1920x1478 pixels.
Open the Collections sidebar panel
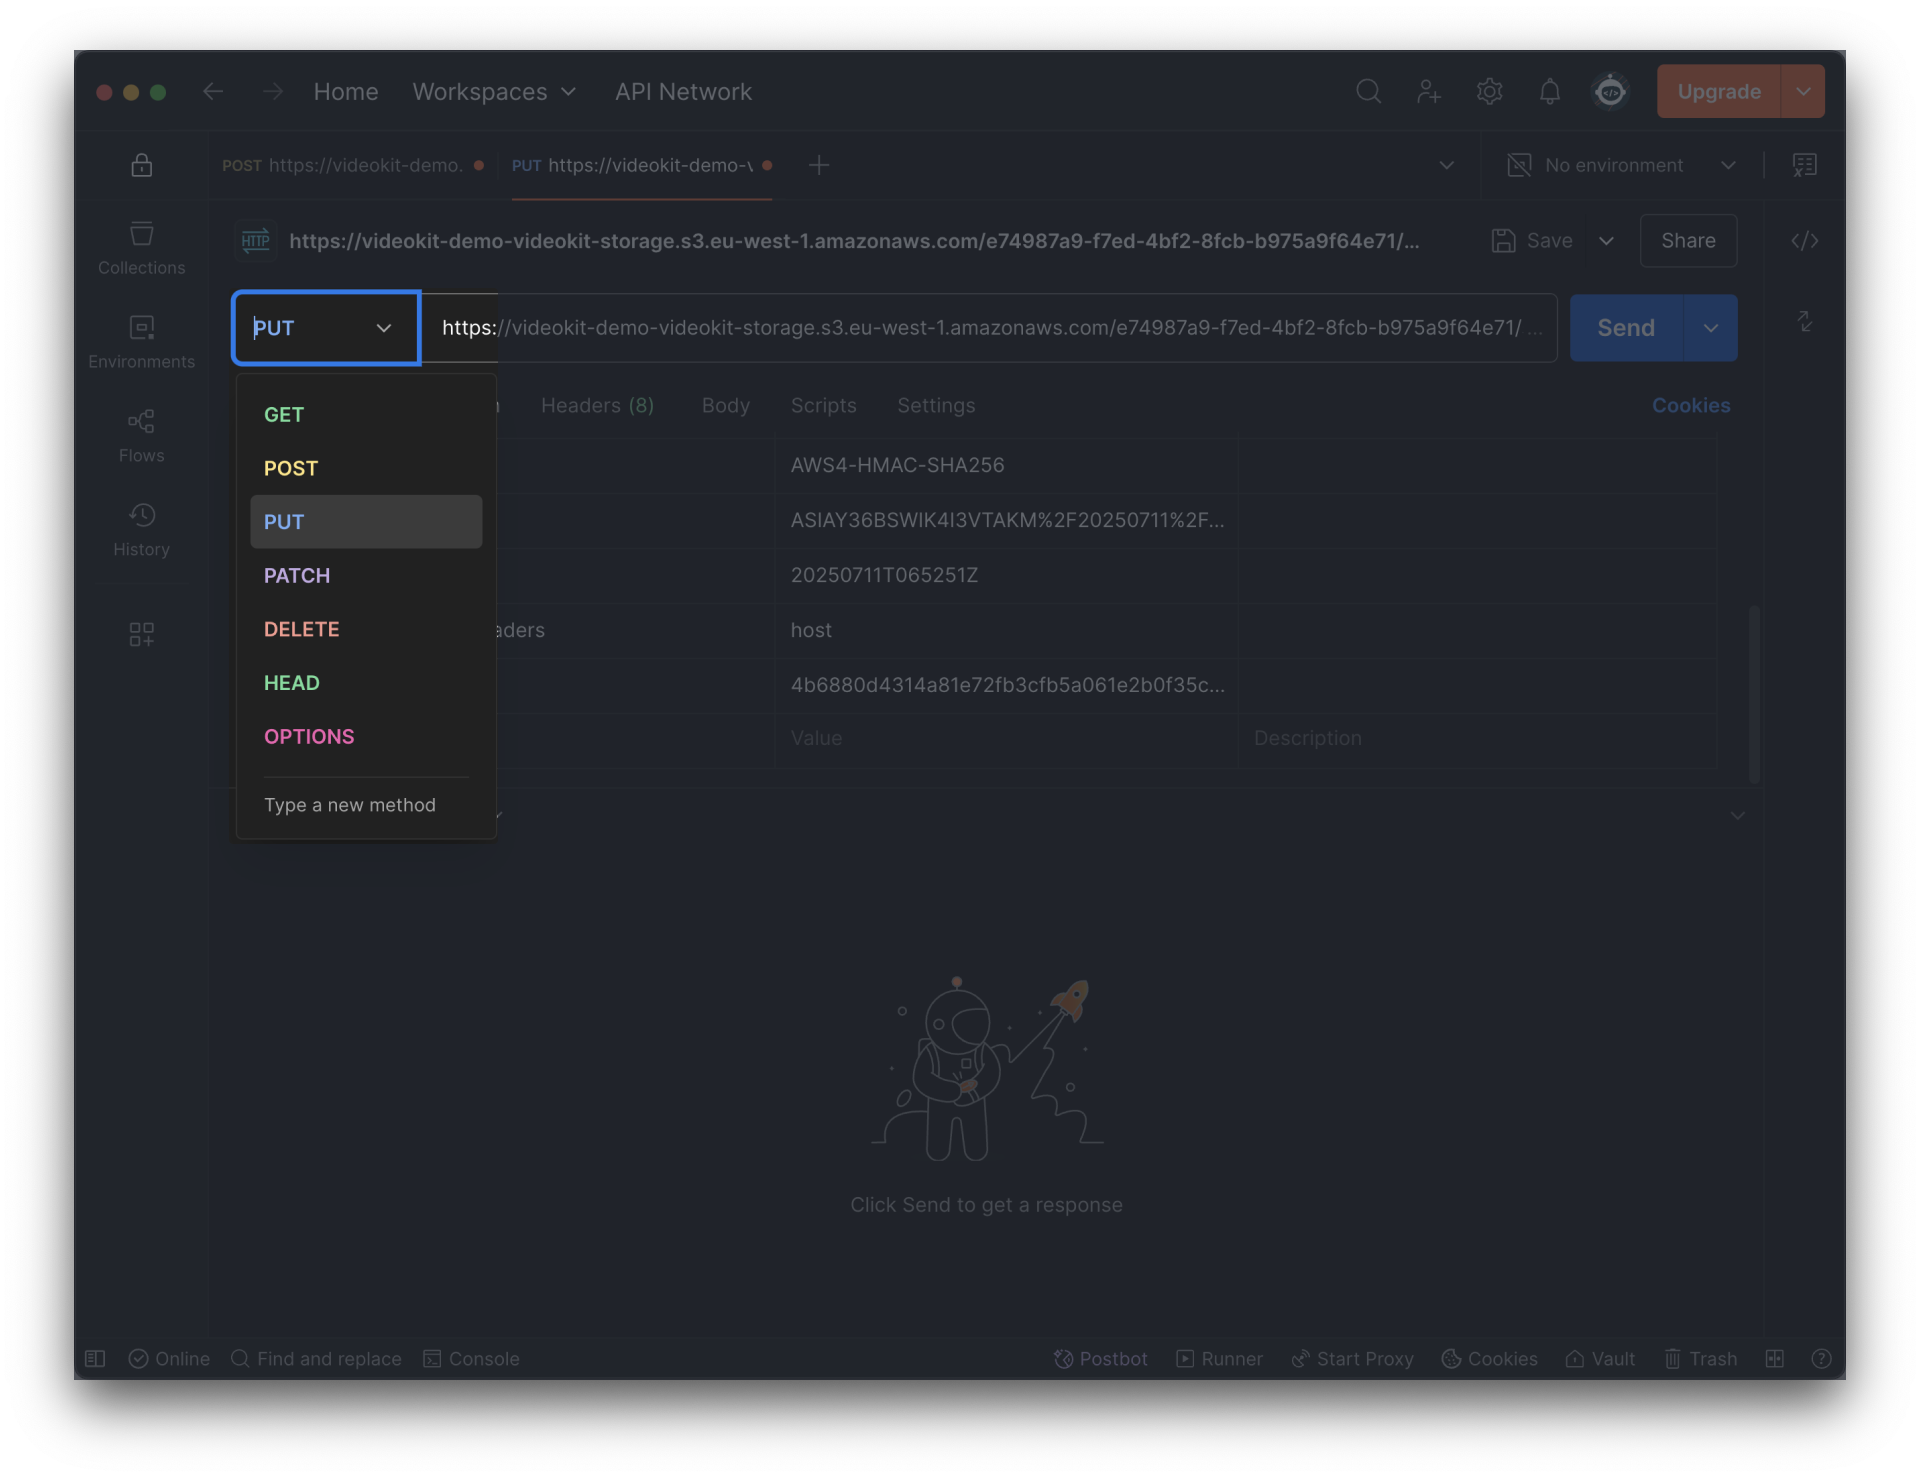(141, 248)
